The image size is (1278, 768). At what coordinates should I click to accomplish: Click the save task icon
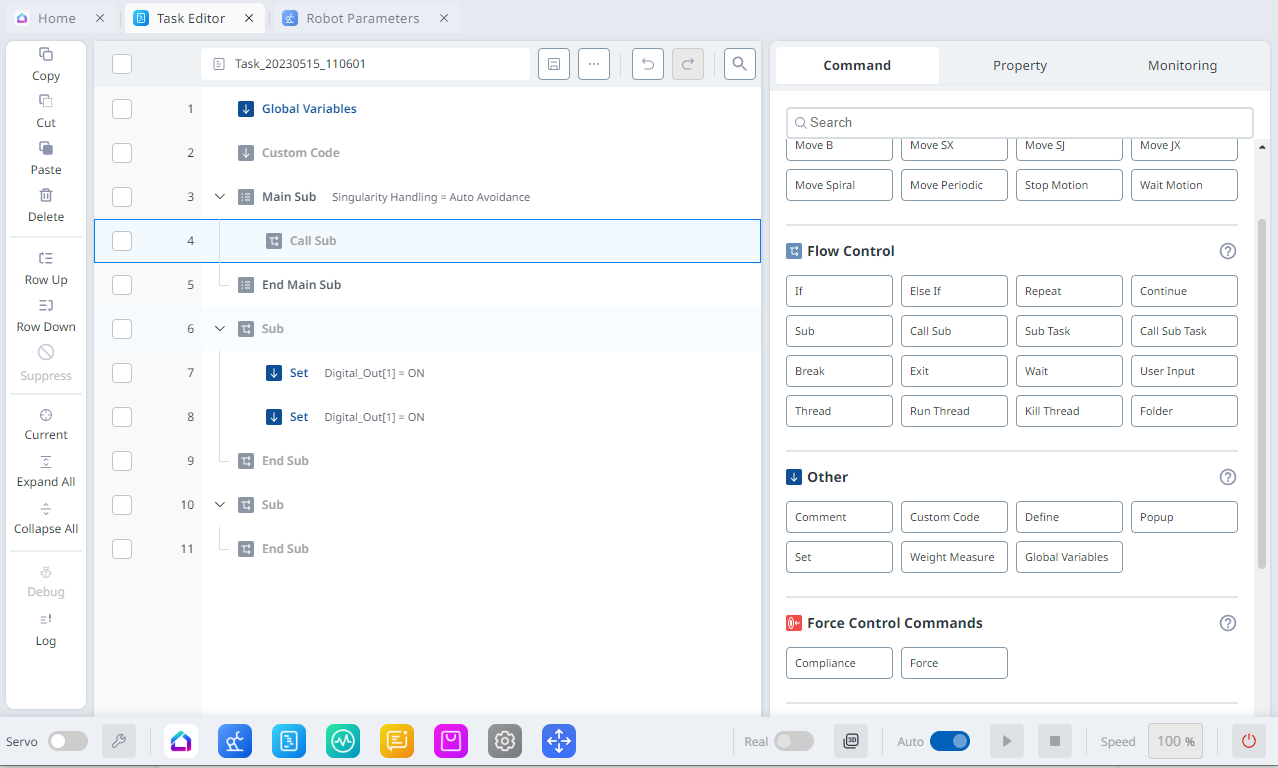(554, 64)
